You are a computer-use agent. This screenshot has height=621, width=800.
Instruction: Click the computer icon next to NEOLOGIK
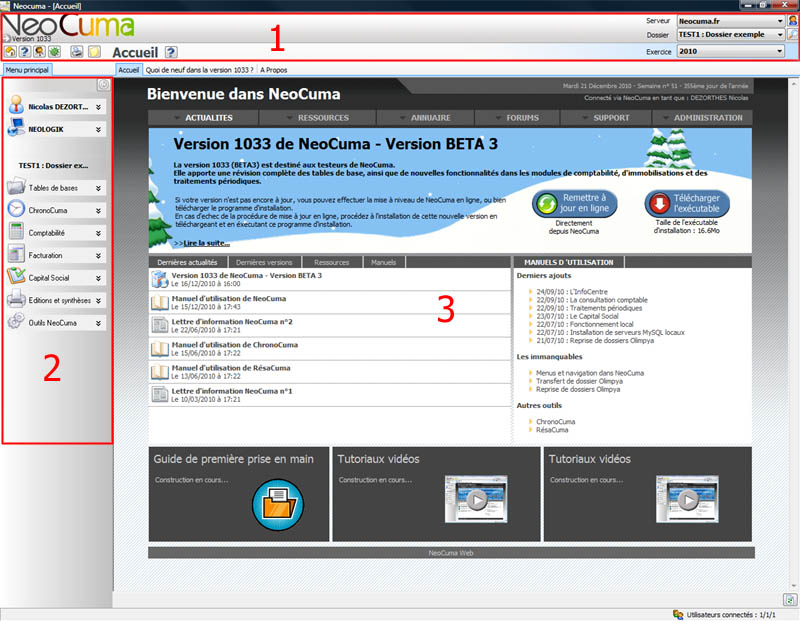pyautogui.click(x=16, y=128)
